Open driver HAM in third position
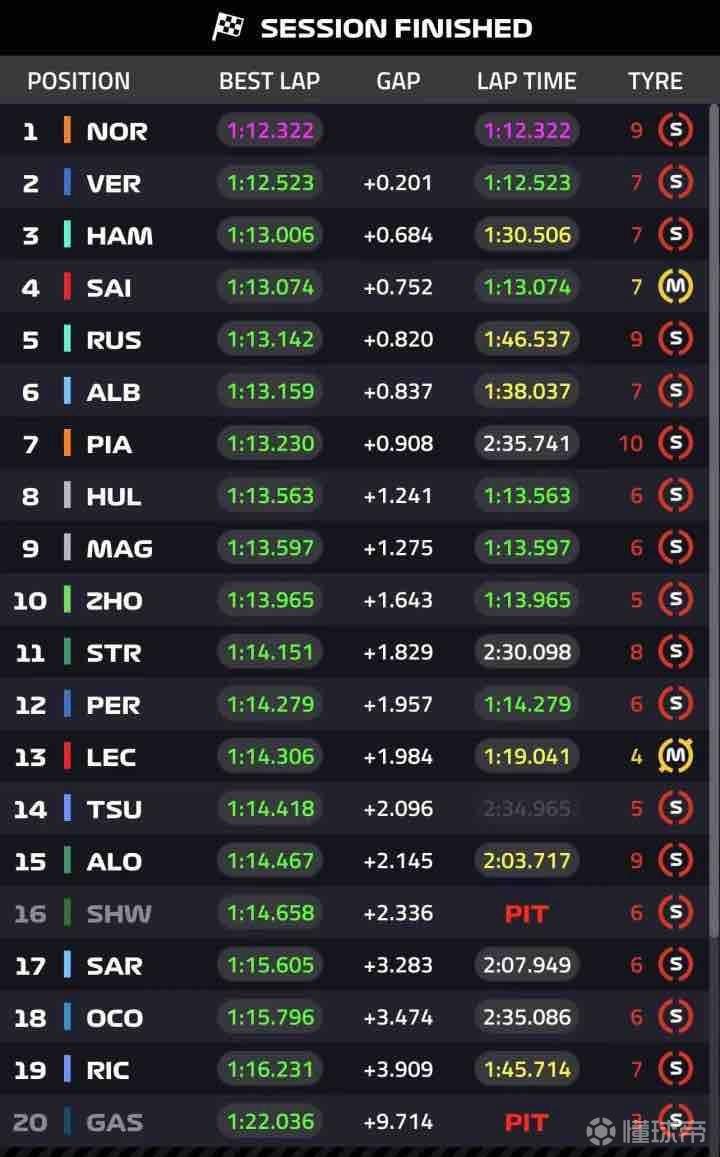Screen dimensions: 720x1157 [119, 235]
